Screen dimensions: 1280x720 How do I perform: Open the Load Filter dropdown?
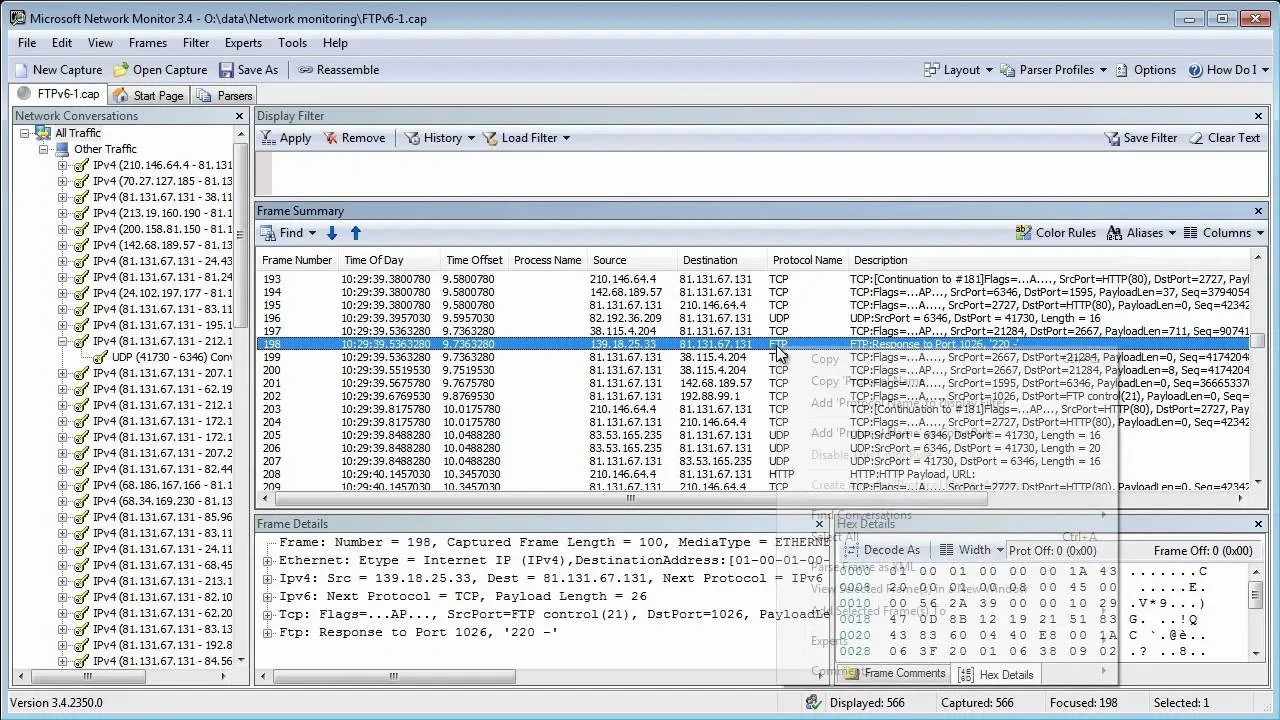526,138
